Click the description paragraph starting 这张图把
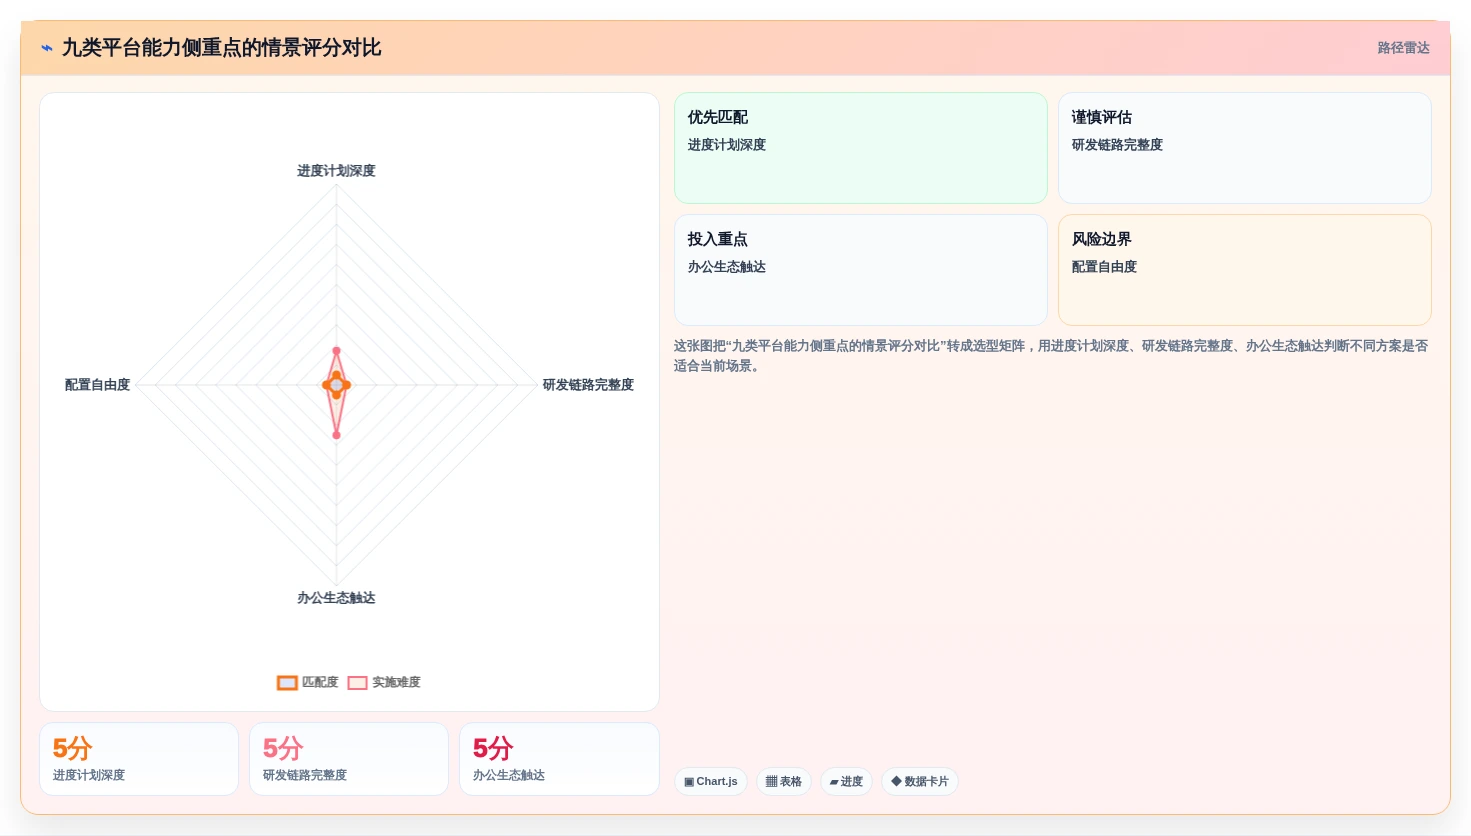This screenshot has width=1471, height=836. (x=1050, y=356)
